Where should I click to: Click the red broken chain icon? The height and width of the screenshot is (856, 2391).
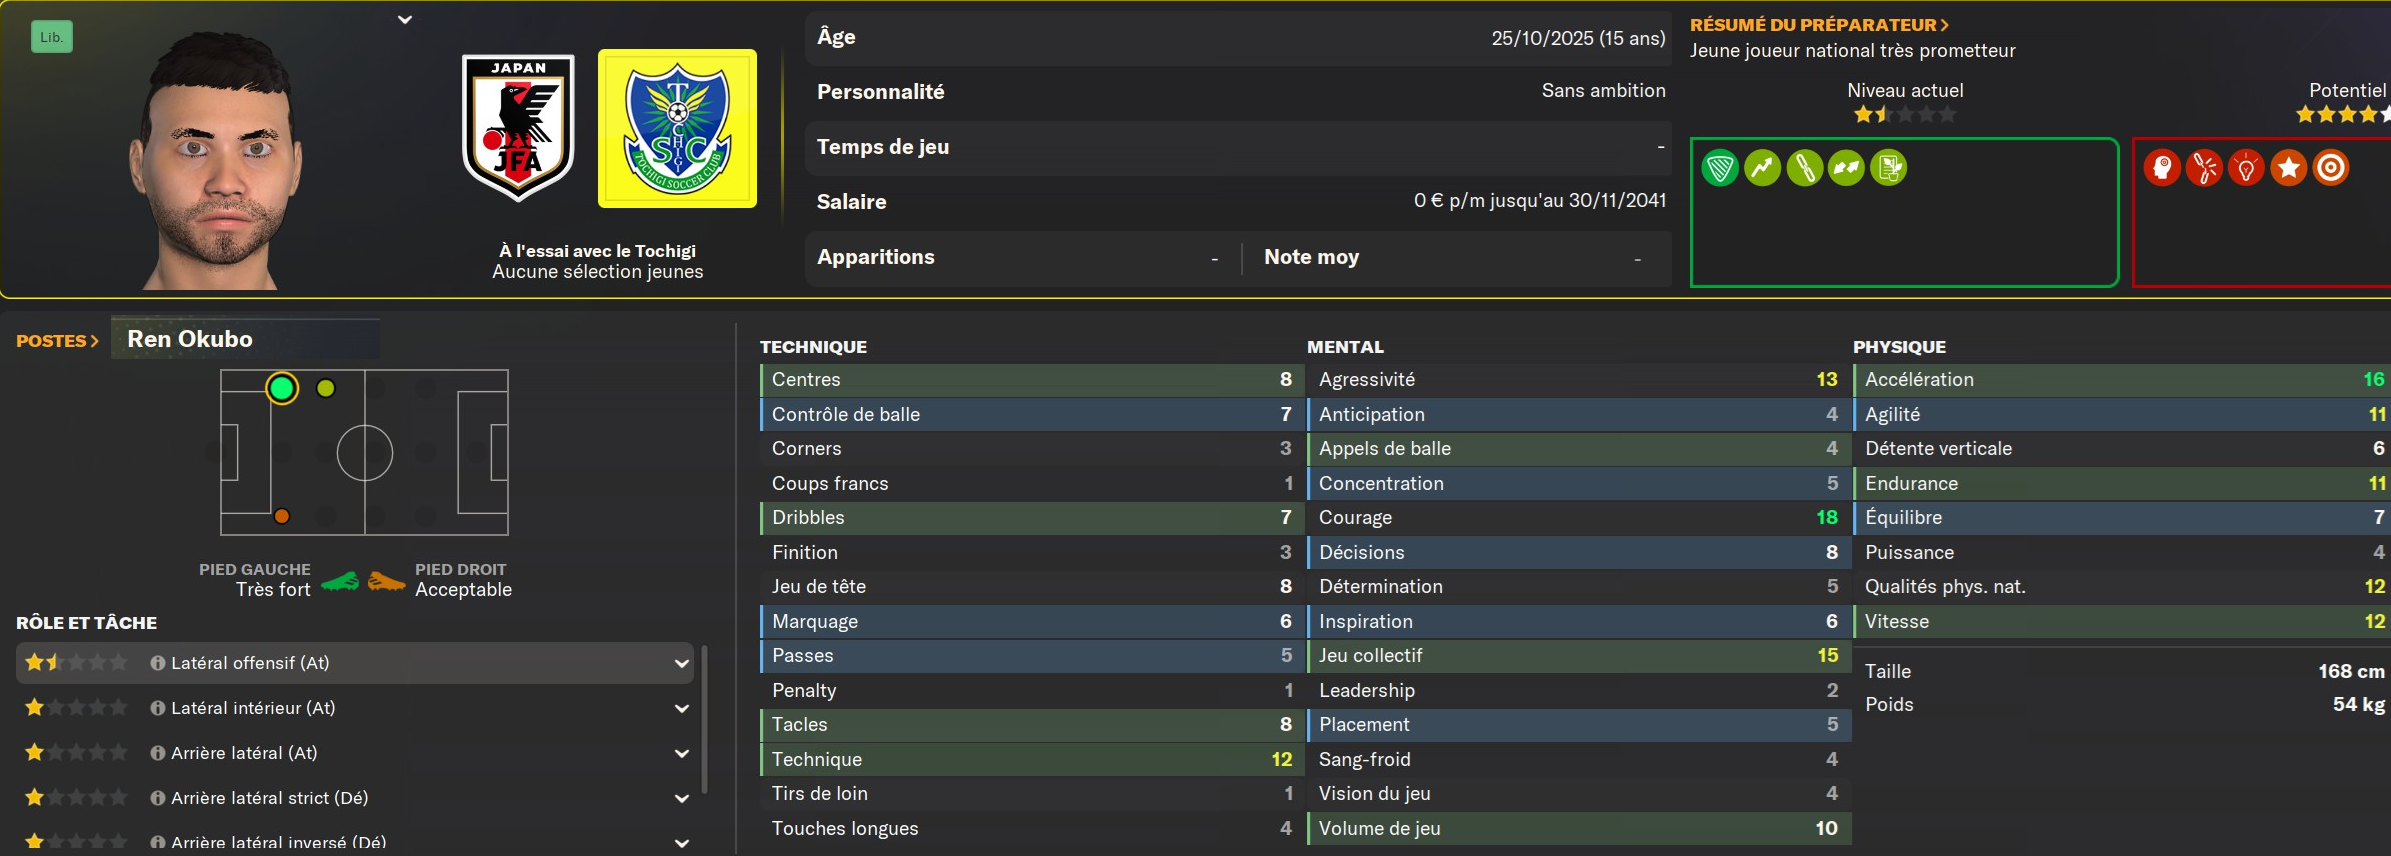pos(2204,168)
